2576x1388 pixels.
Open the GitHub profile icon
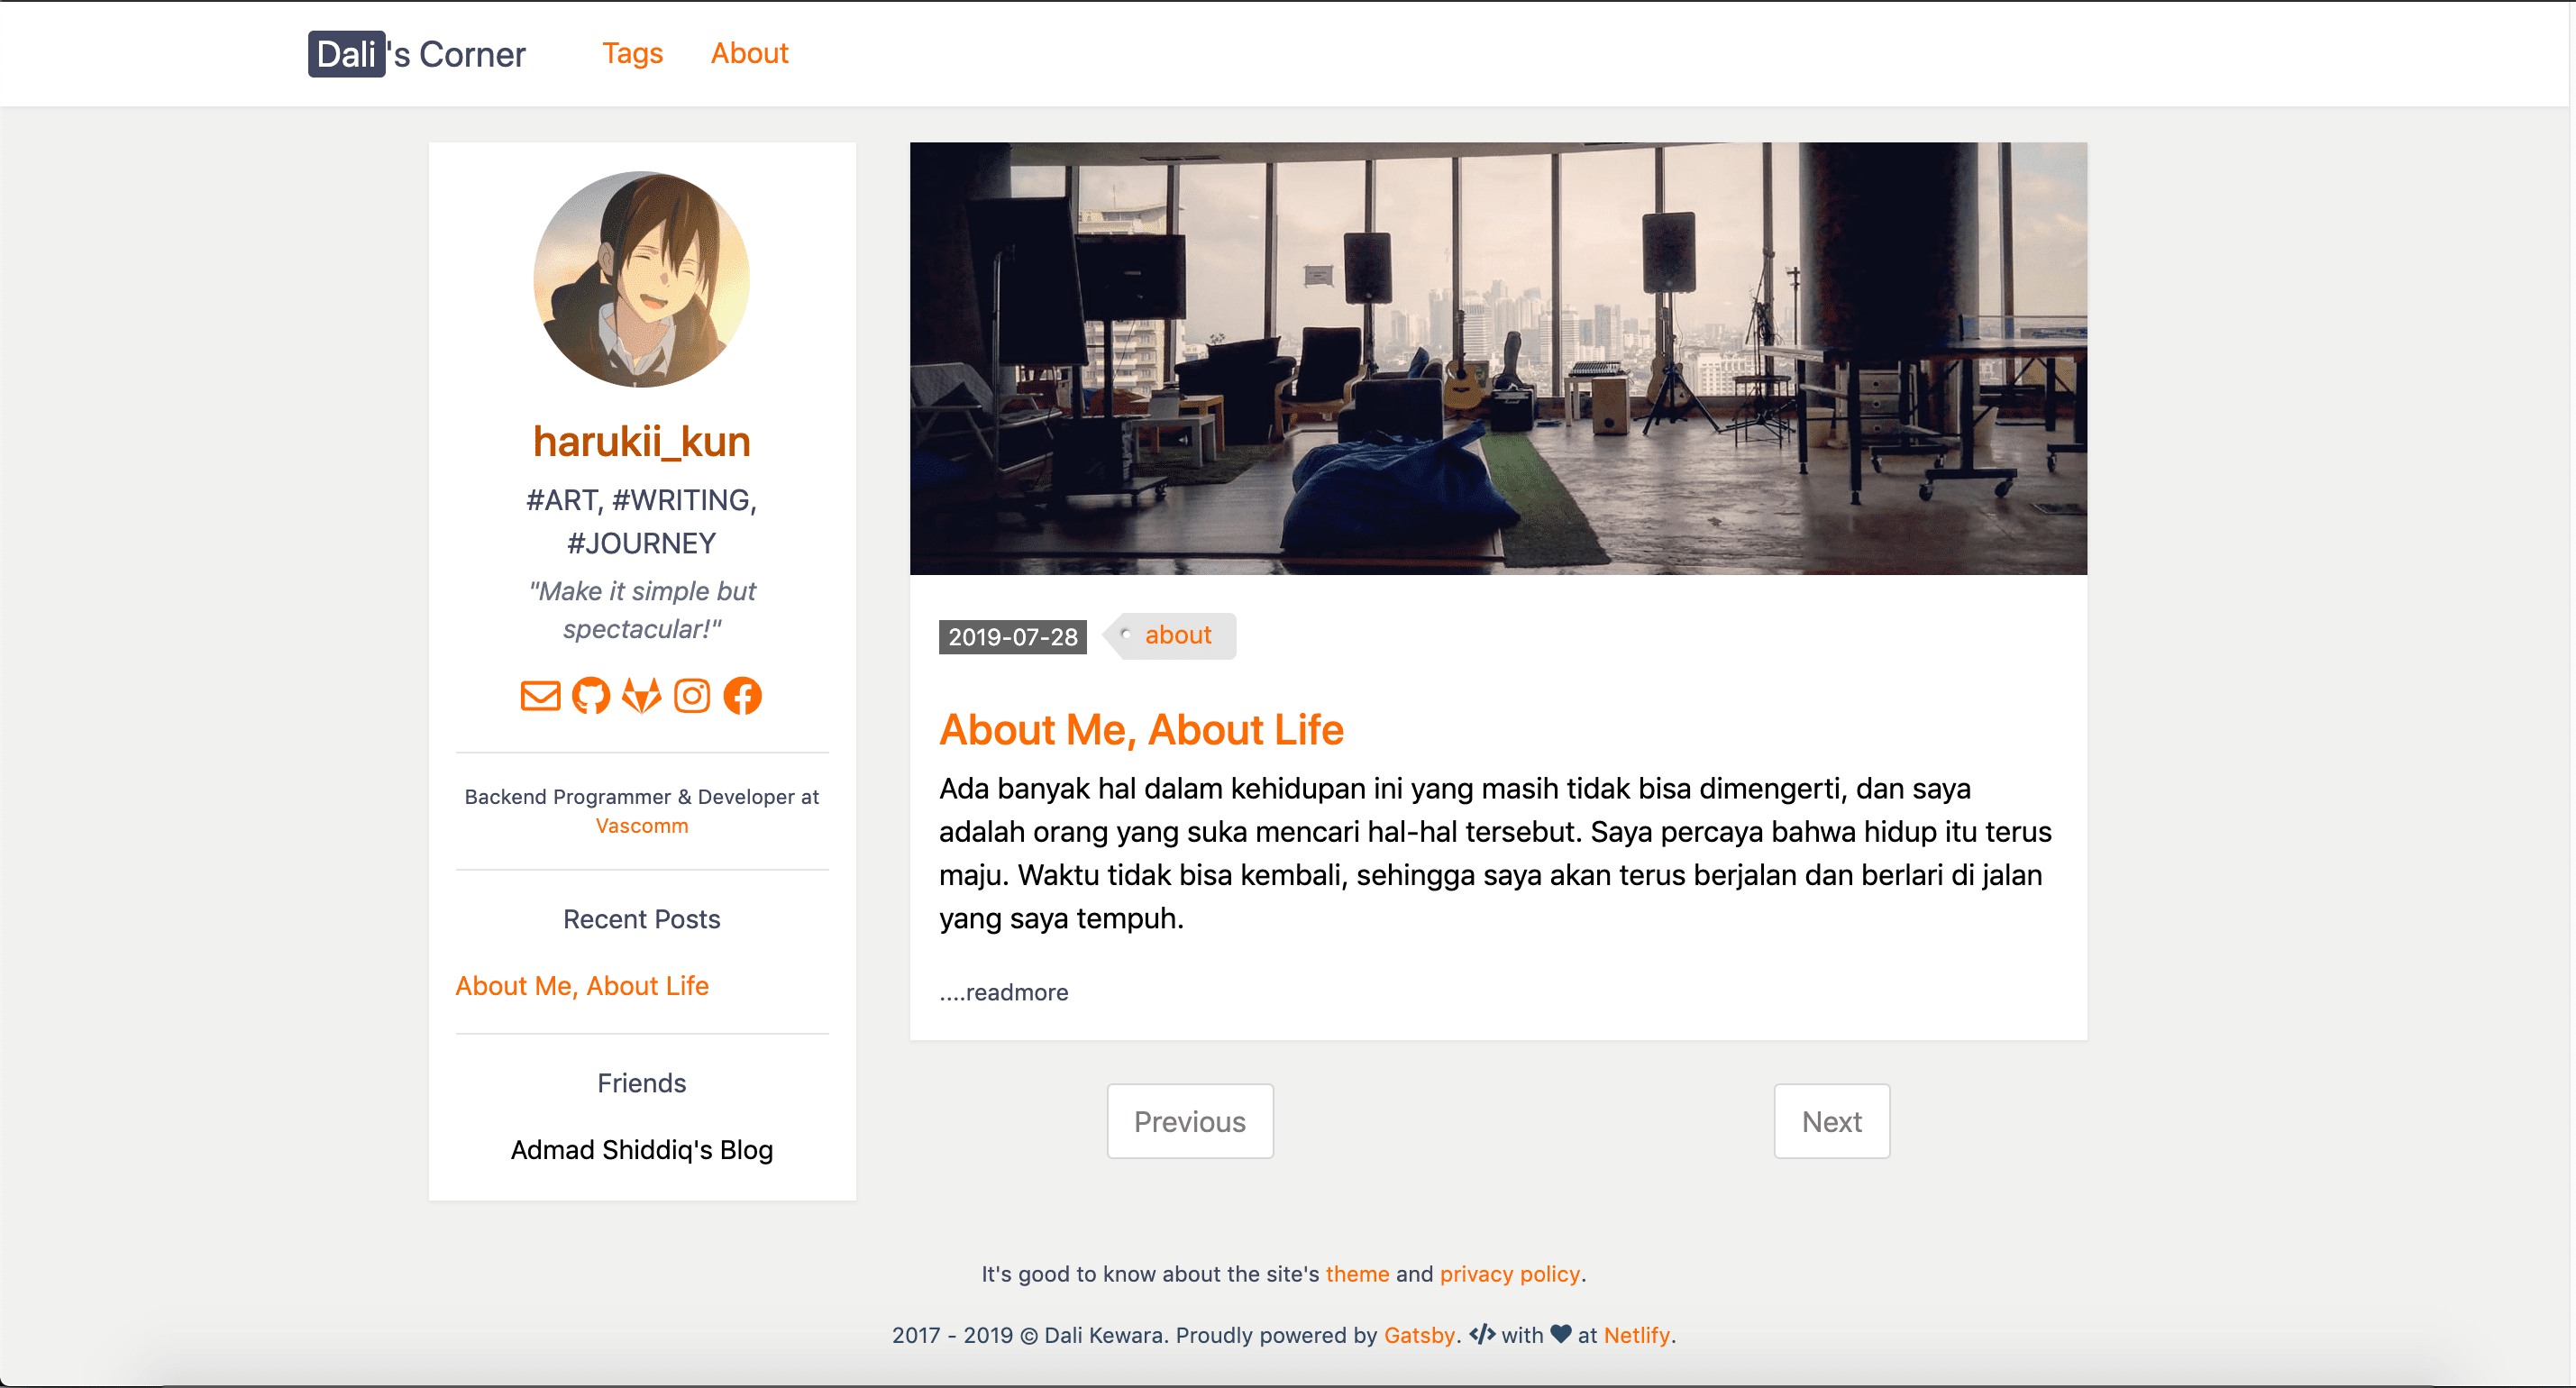click(591, 695)
